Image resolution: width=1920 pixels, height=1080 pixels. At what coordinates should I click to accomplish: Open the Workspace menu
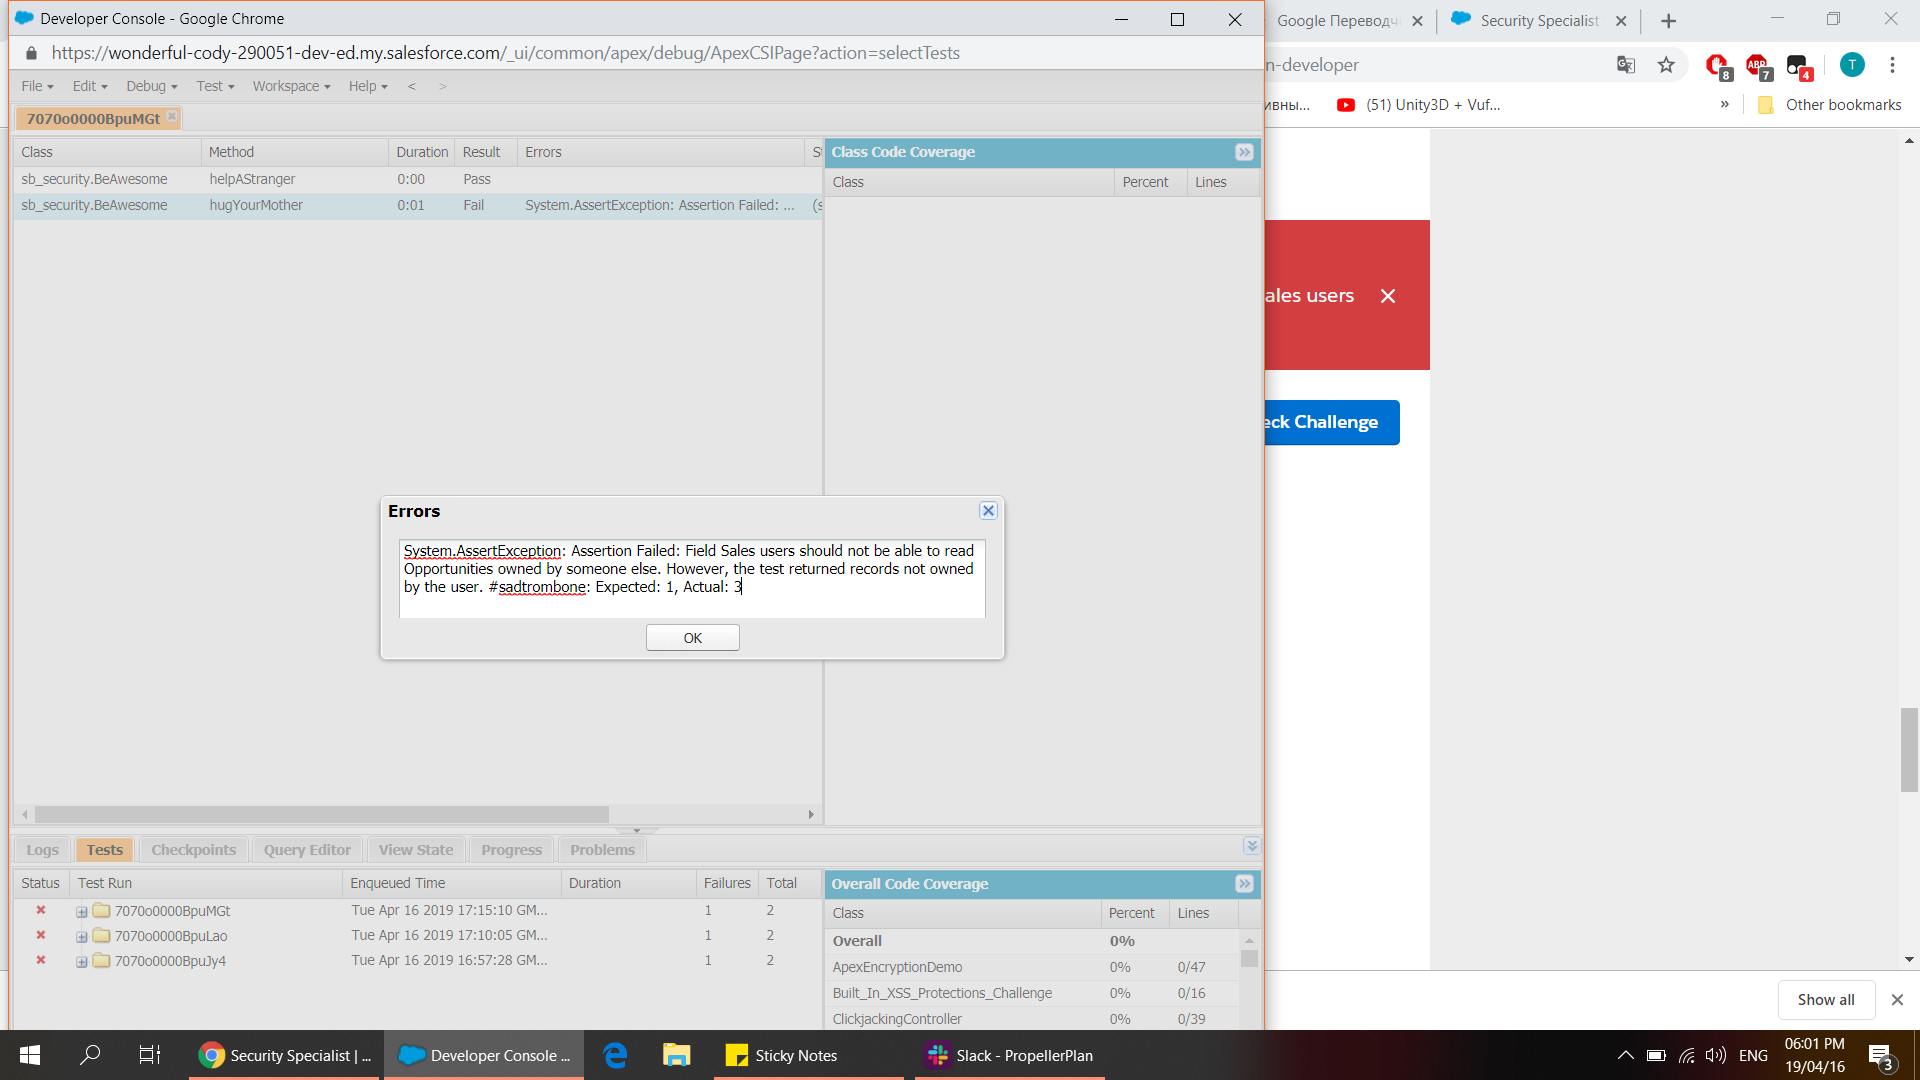click(291, 86)
